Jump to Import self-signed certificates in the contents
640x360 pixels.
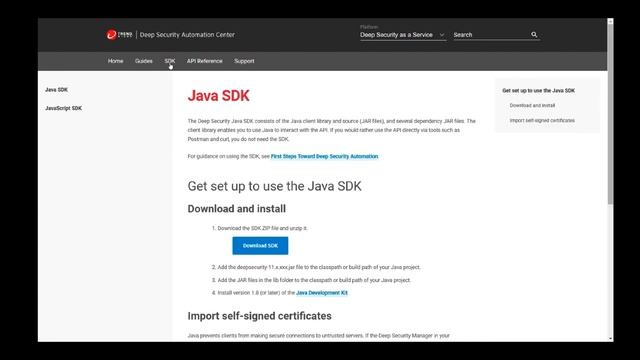542,120
